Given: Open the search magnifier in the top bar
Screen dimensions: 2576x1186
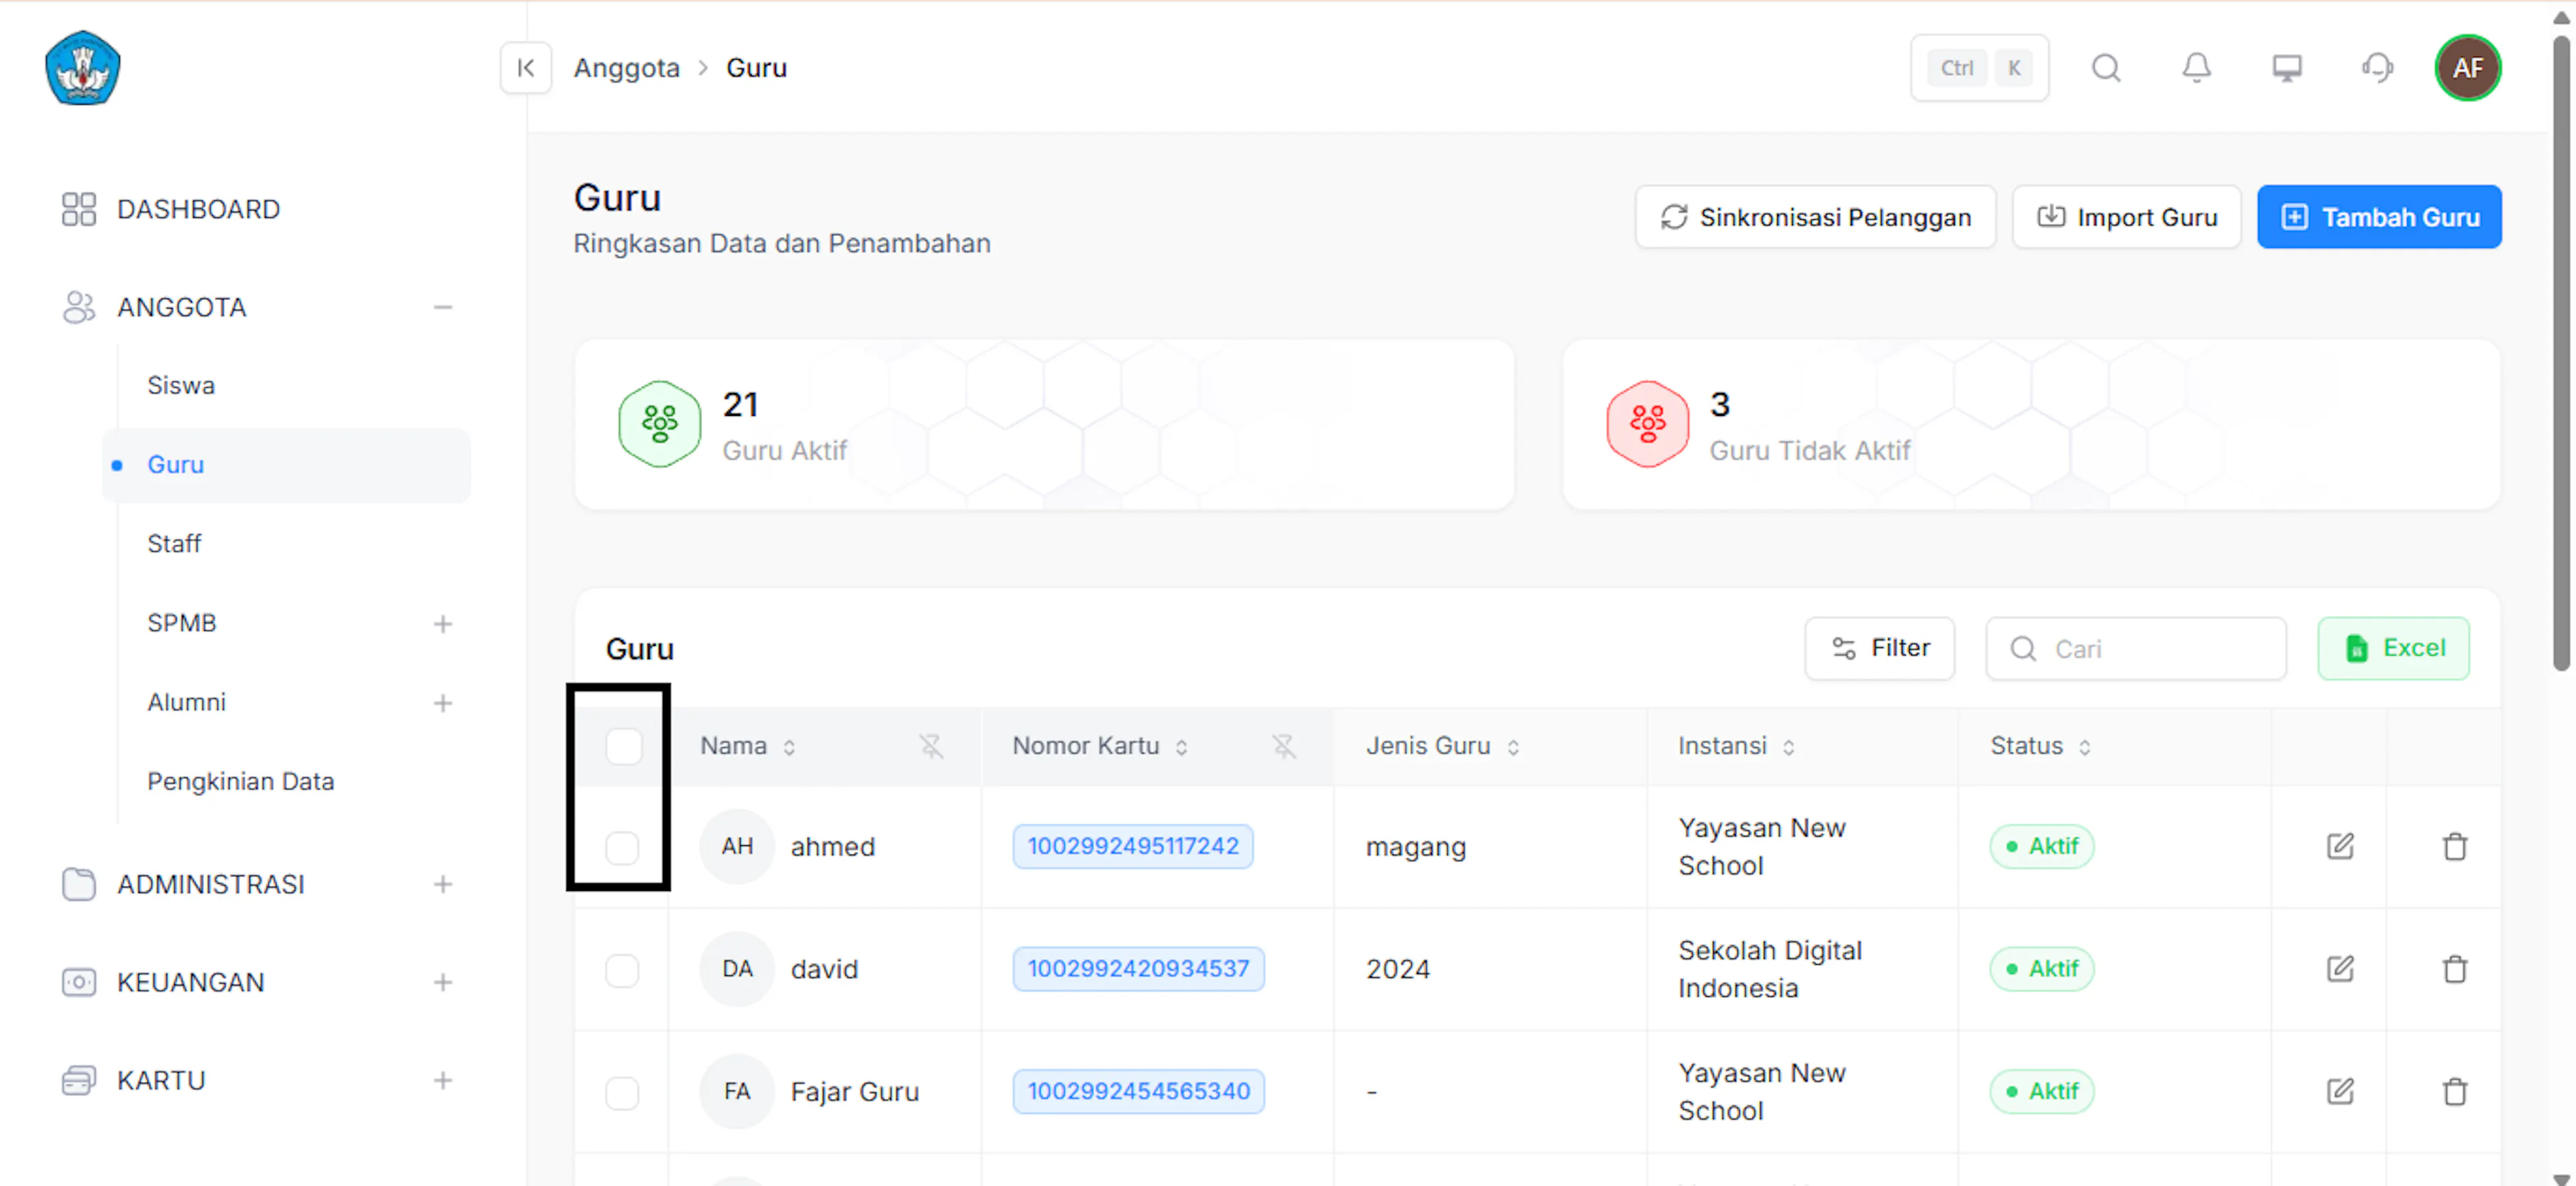Looking at the screenshot, I should [x=2106, y=68].
